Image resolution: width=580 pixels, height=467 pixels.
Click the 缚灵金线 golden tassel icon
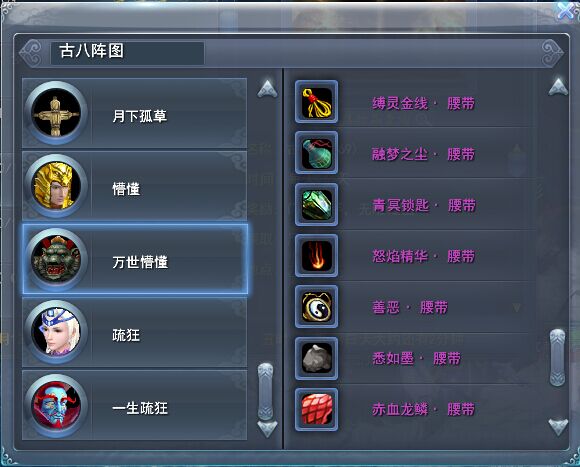pos(316,102)
